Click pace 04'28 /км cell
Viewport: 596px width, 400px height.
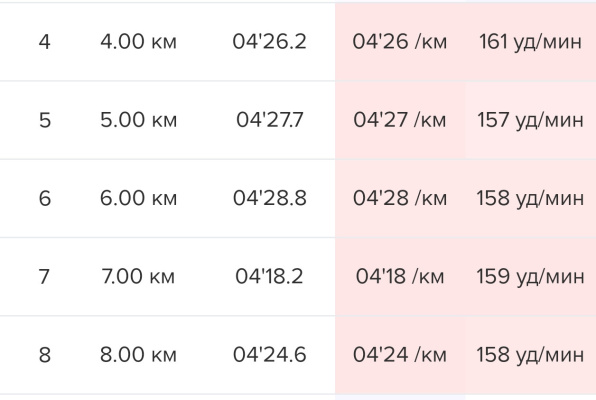(x=400, y=198)
